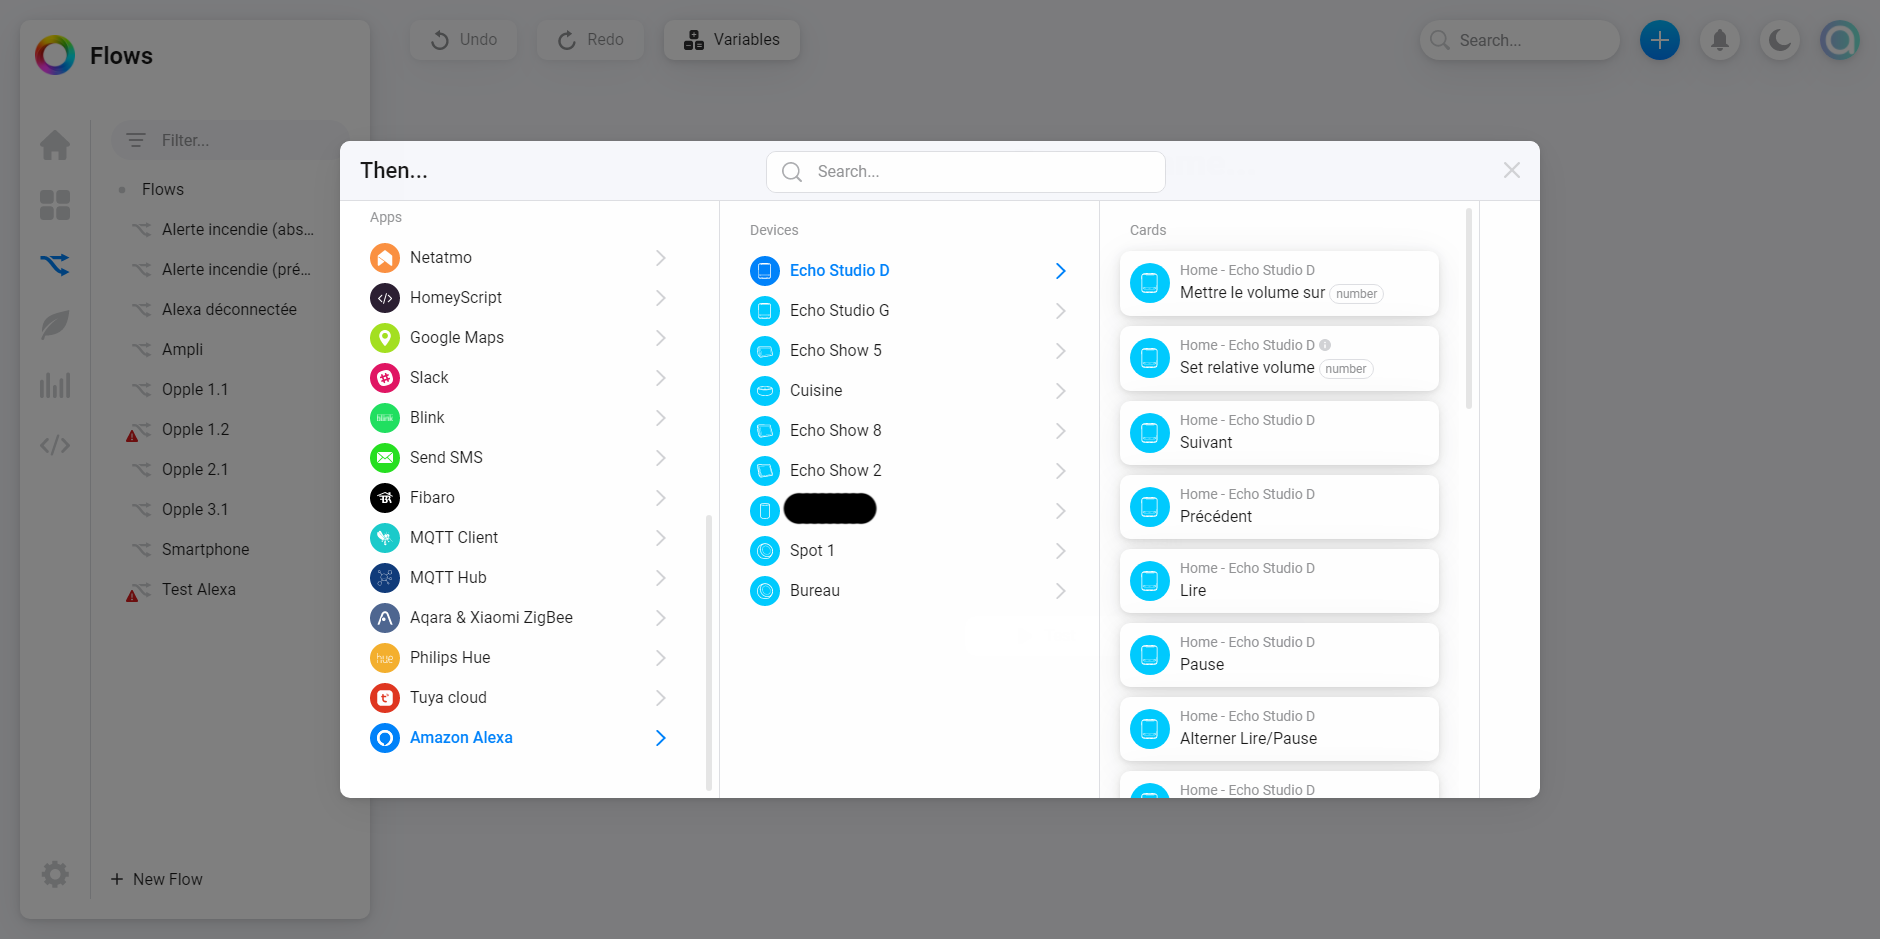Open the Home icon in the sidebar
Screen dimensions: 1880x939
[55, 145]
